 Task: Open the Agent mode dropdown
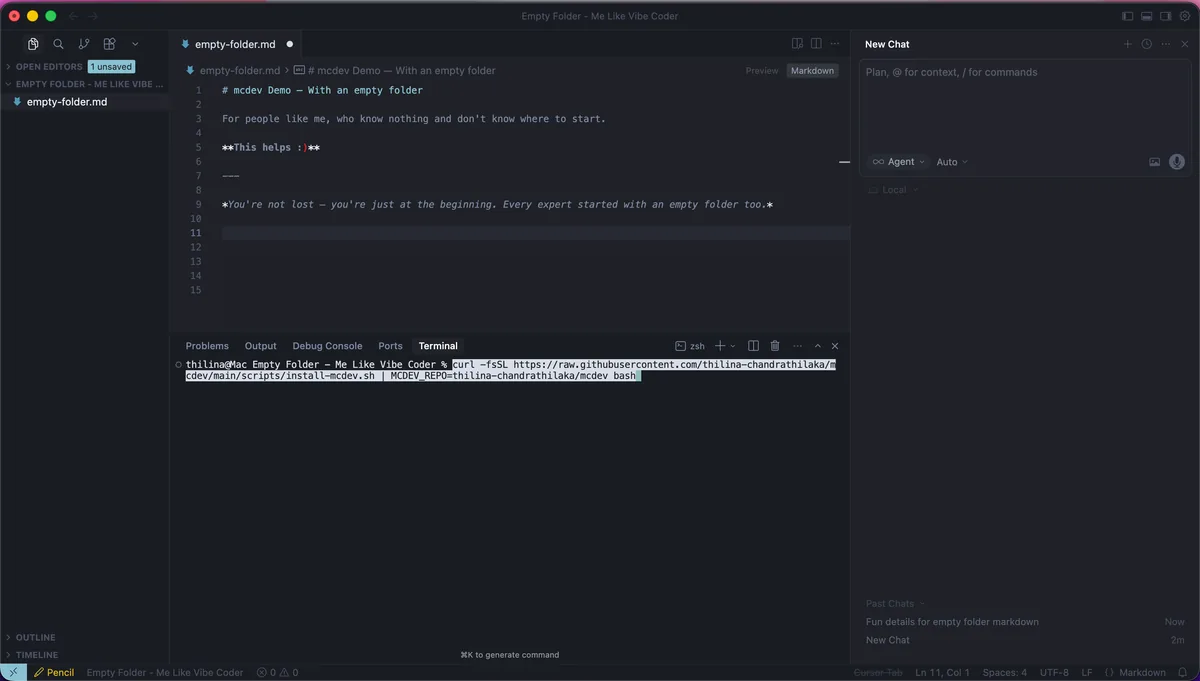[898, 162]
